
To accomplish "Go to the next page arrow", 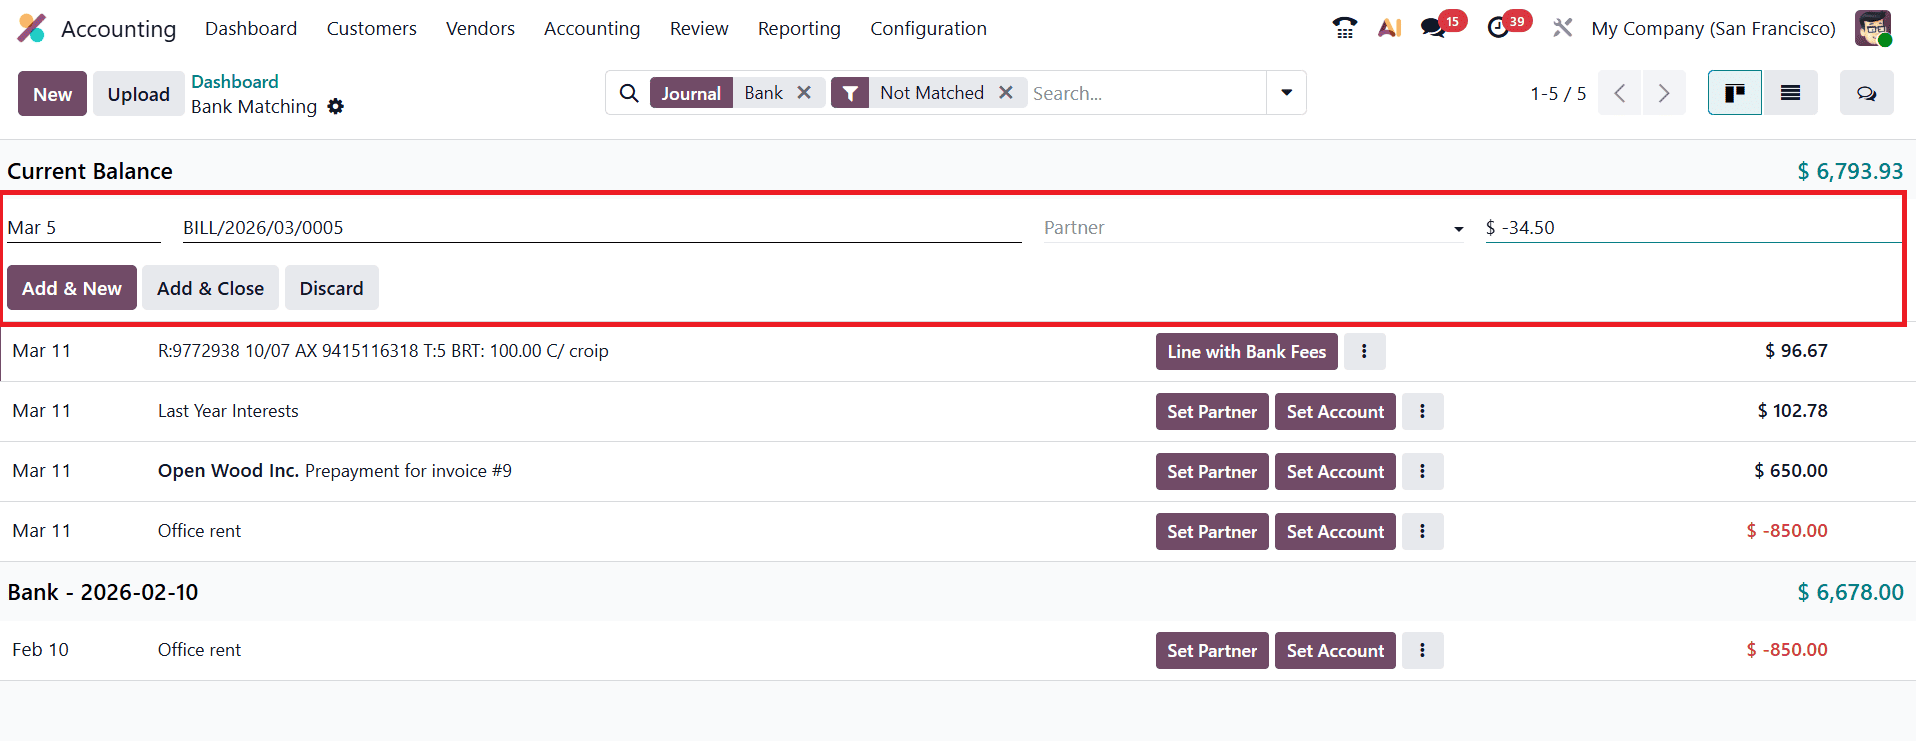I will click(1663, 93).
